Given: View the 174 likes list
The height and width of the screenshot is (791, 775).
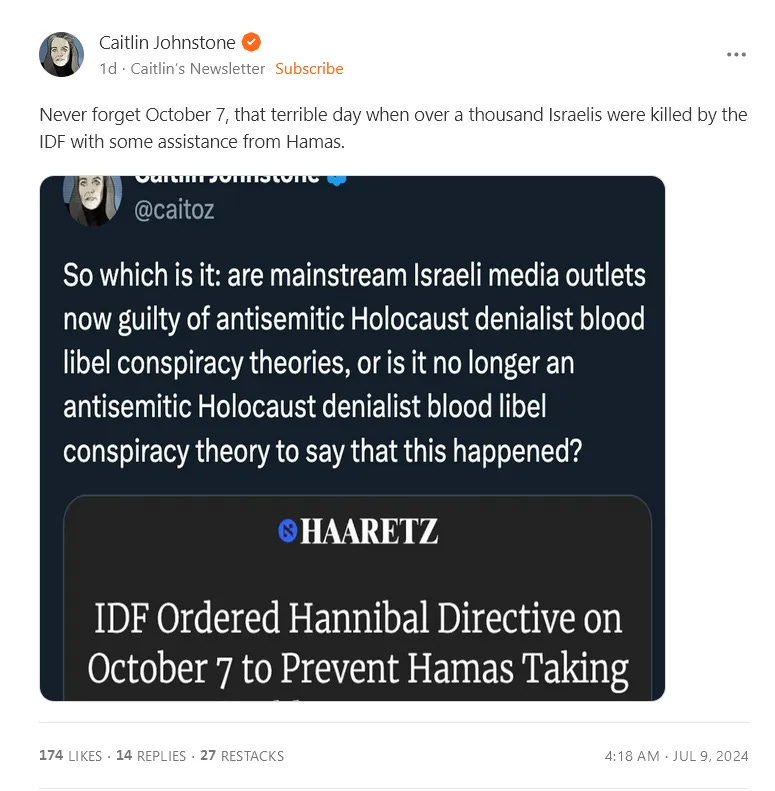Looking at the screenshot, I should 70,756.
